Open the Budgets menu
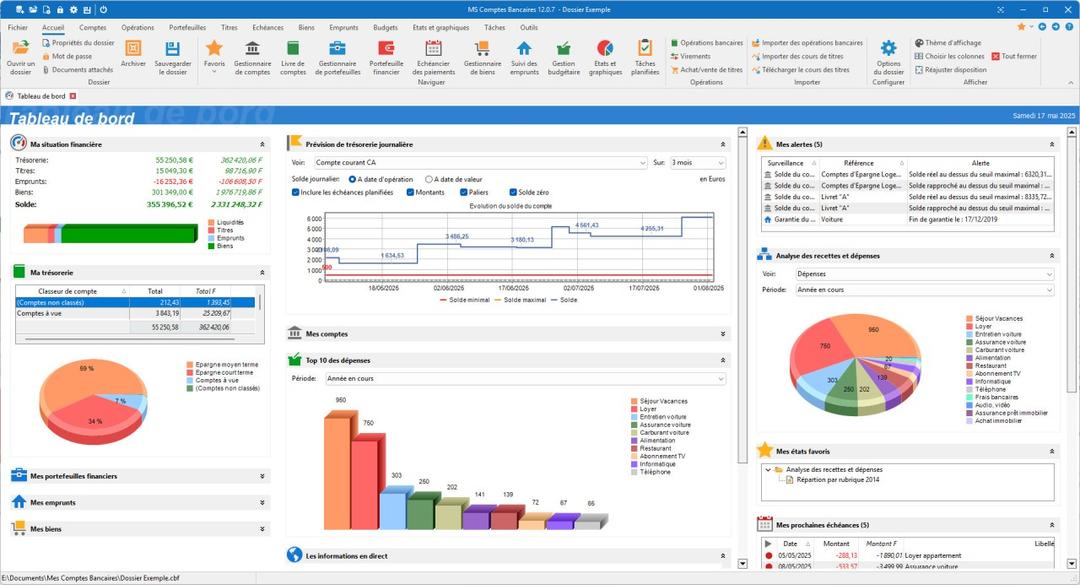The width and height of the screenshot is (1080, 585). 385,28
